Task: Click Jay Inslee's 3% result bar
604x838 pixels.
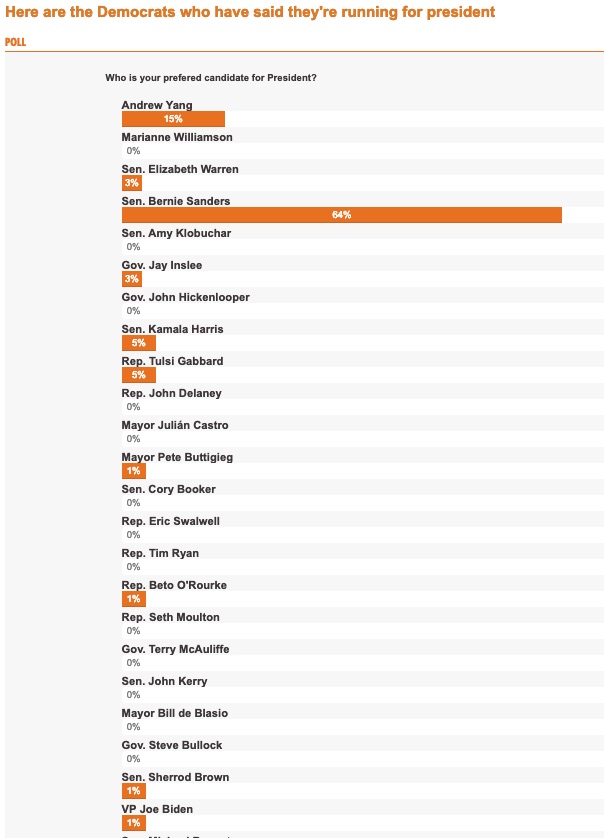Action: tap(132, 279)
